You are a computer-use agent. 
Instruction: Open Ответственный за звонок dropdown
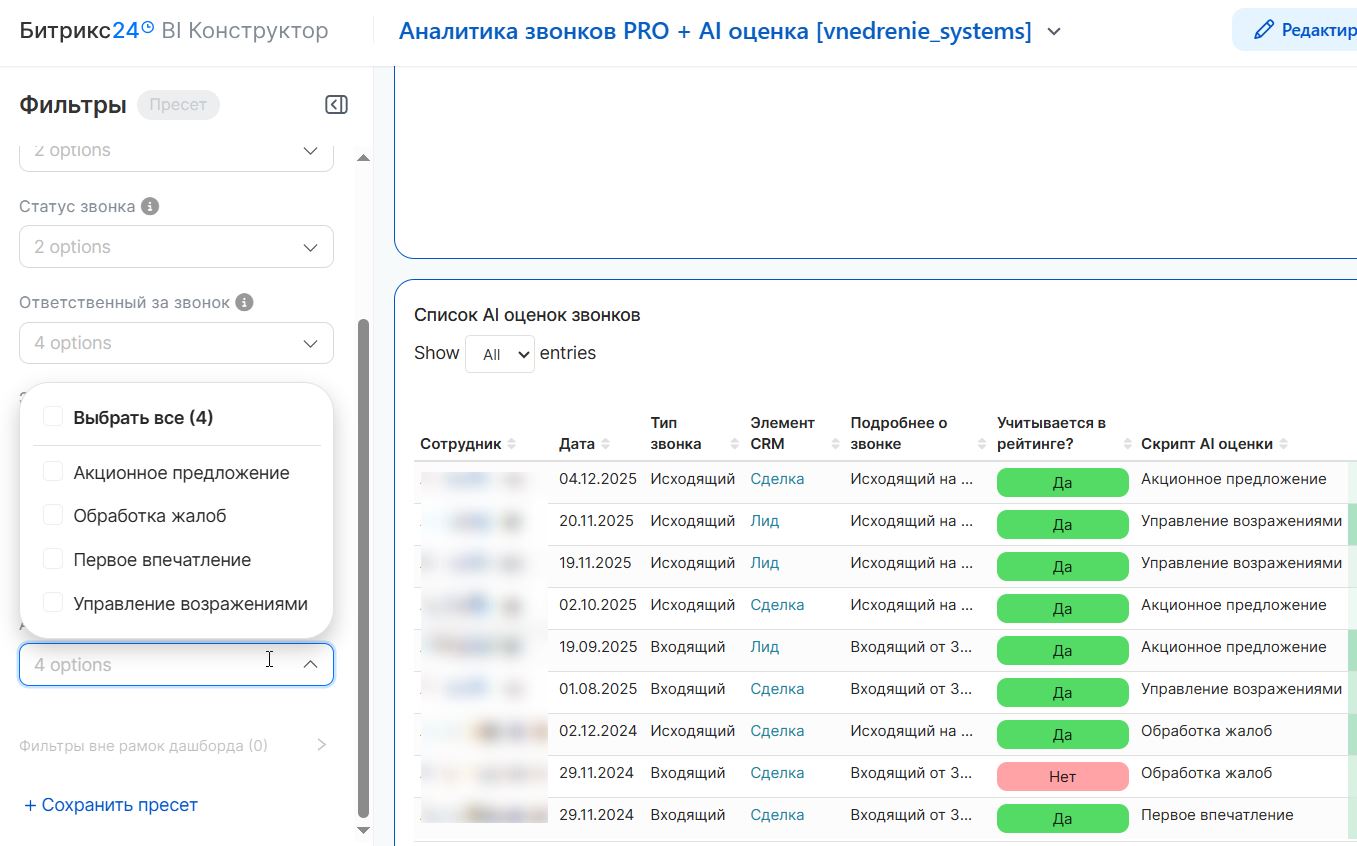[176, 343]
